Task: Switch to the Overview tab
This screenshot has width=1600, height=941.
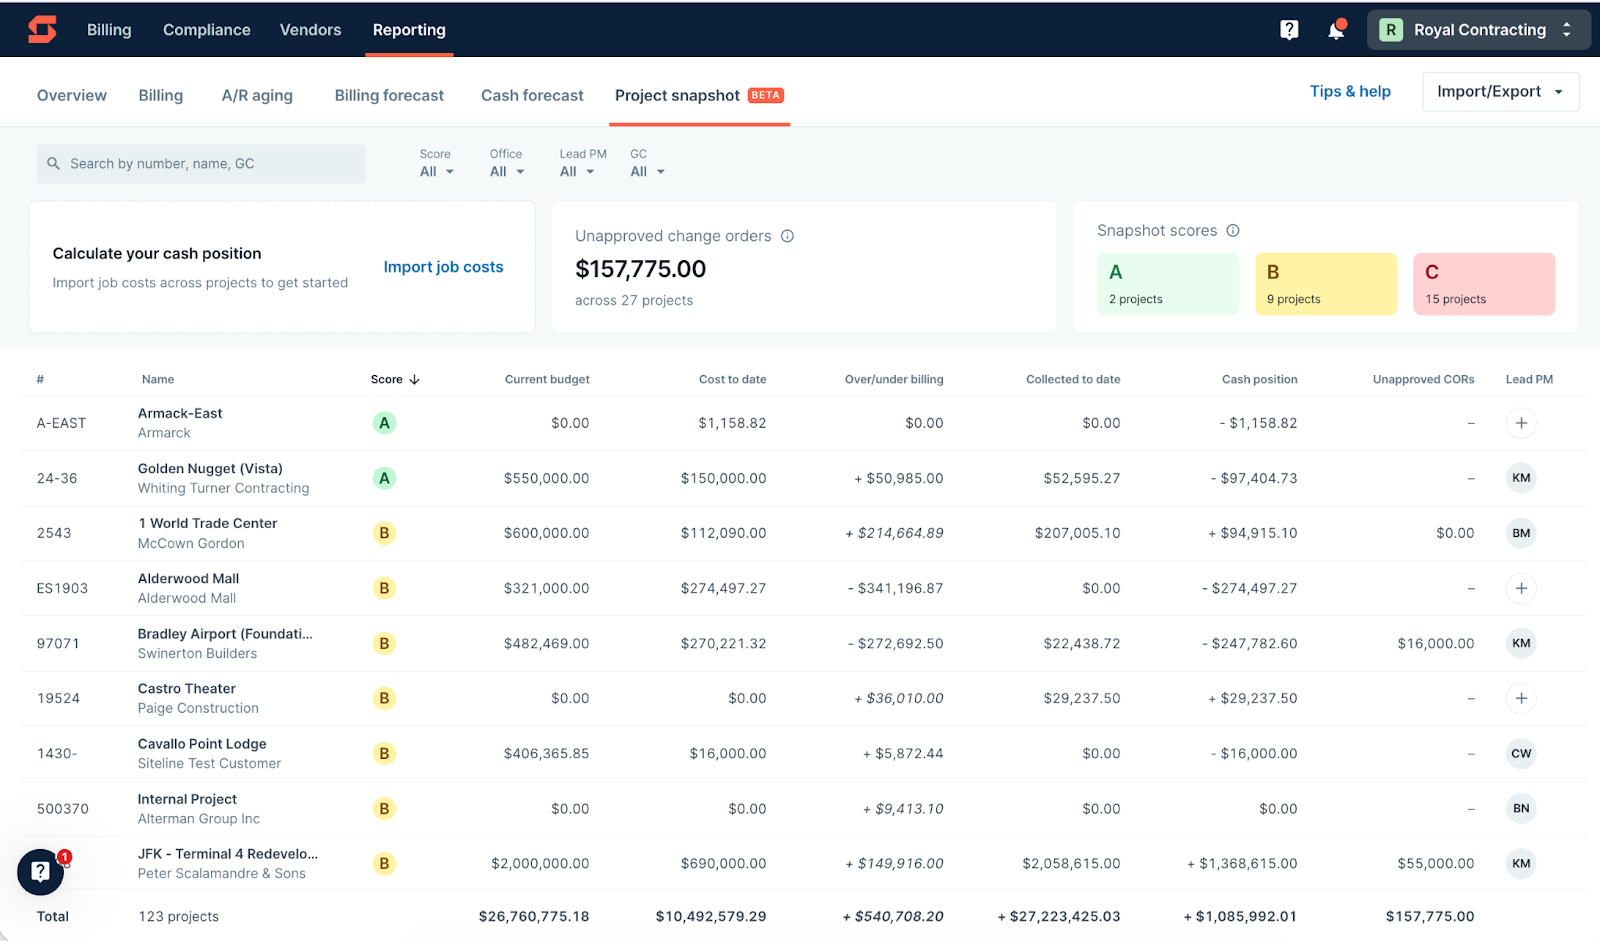Action: [x=72, y=95]
